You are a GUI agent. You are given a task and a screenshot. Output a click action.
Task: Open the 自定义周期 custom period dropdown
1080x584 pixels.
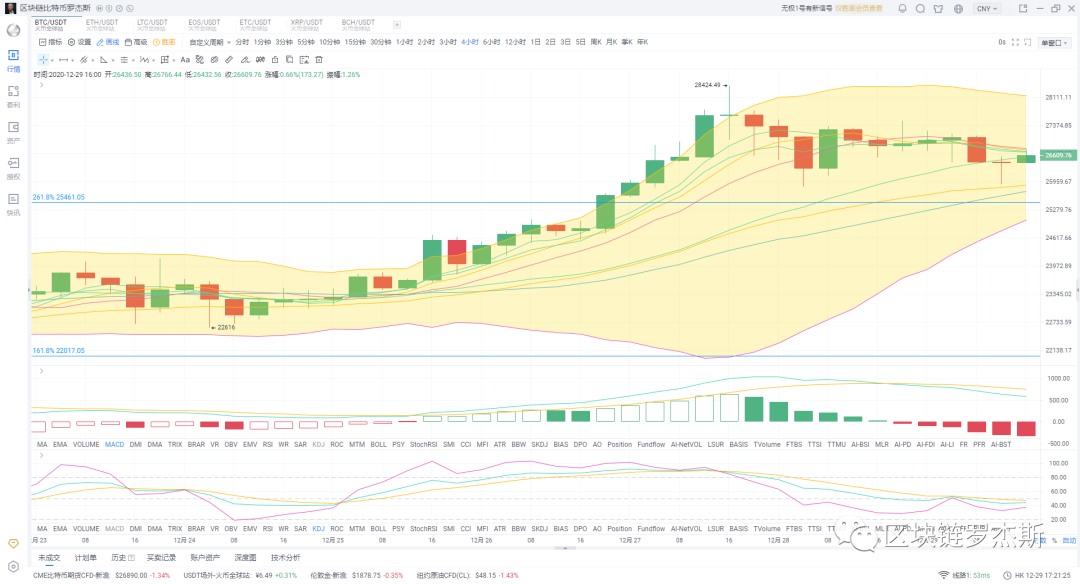[x=210, y=43]
